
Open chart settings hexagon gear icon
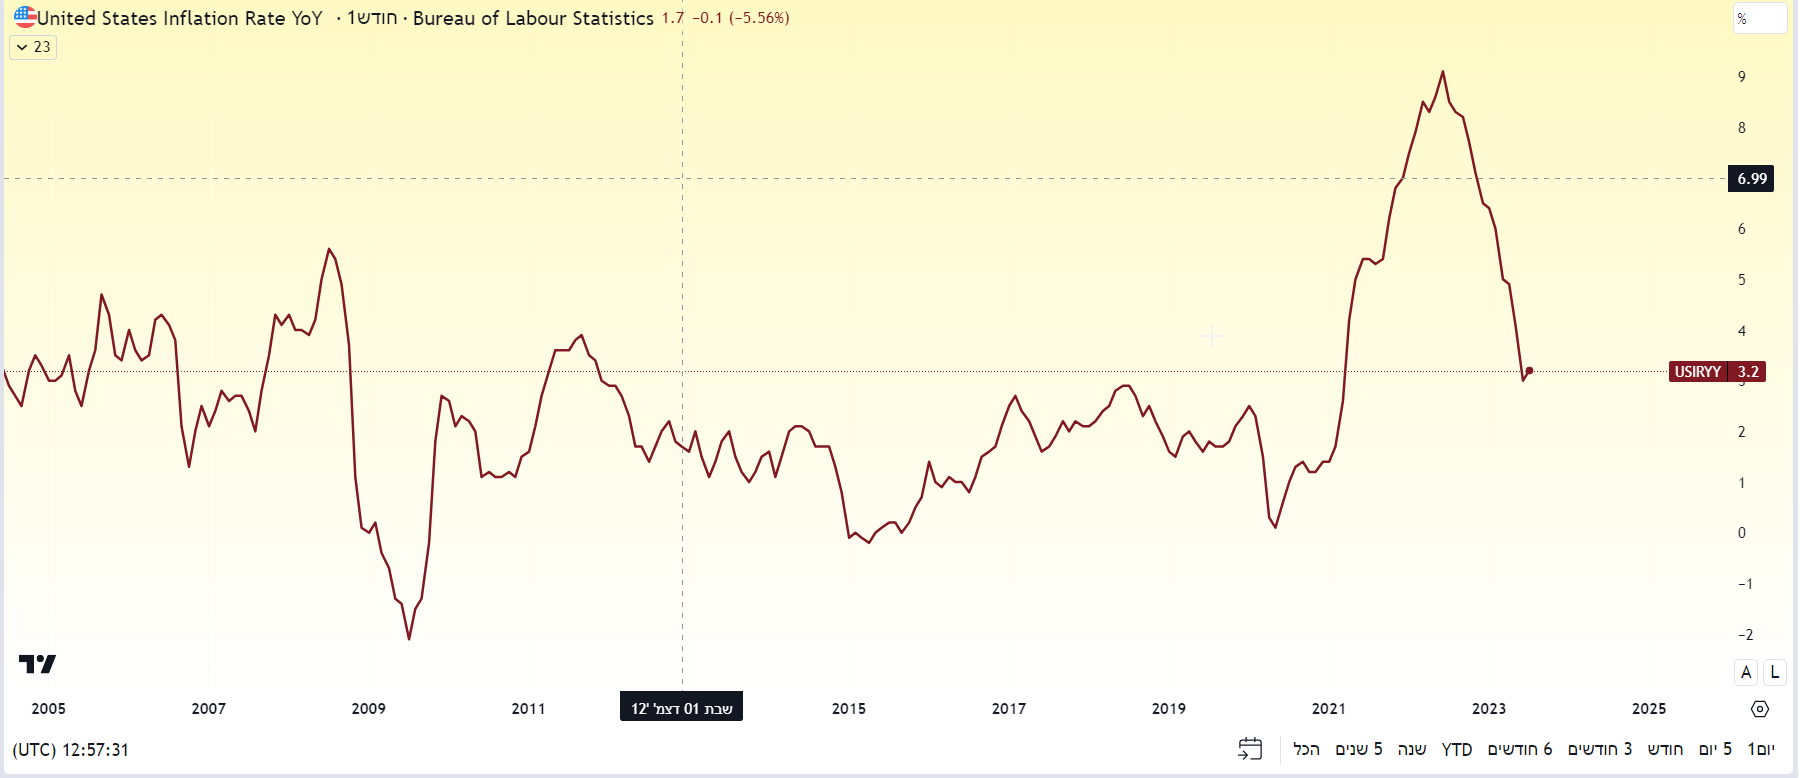[1760, 709]
